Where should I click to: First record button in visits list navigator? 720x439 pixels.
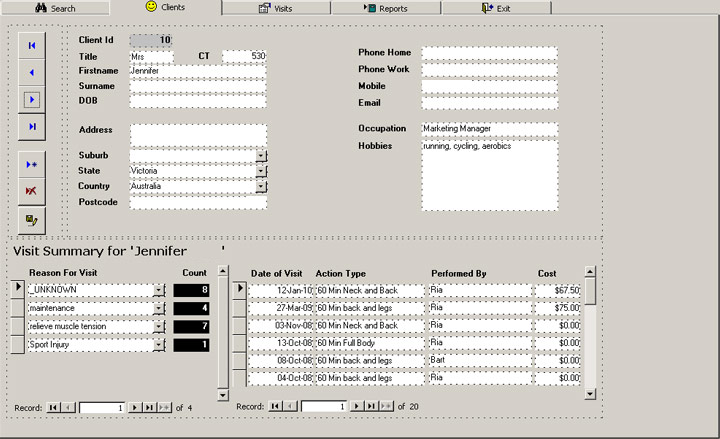(x=276, y=406)
